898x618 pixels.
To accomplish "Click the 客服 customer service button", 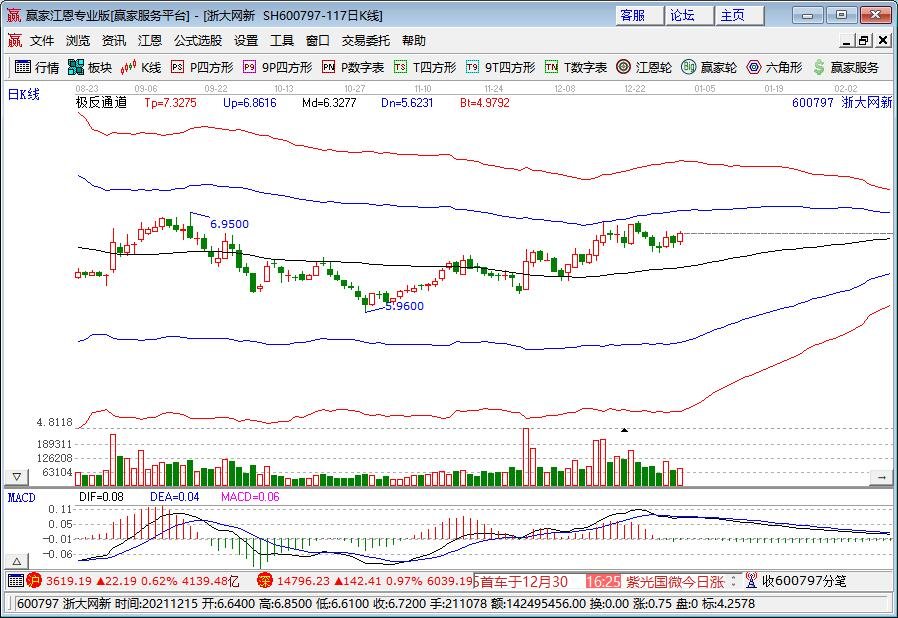I will (x=640, y=15).
